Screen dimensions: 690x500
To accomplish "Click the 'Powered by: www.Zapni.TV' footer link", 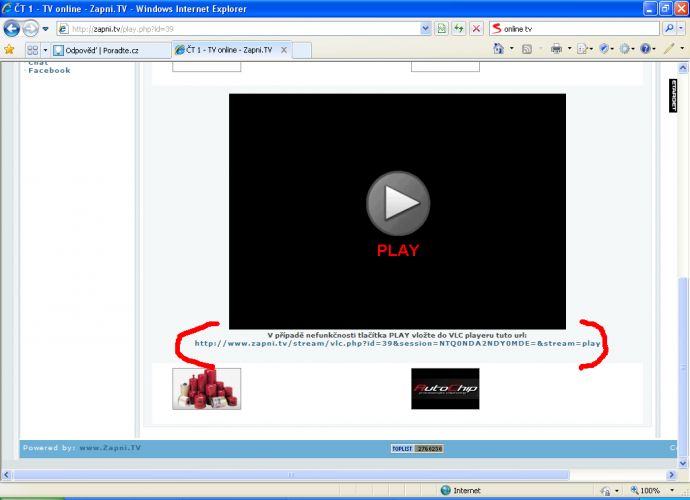I will [x=82, y=448].
